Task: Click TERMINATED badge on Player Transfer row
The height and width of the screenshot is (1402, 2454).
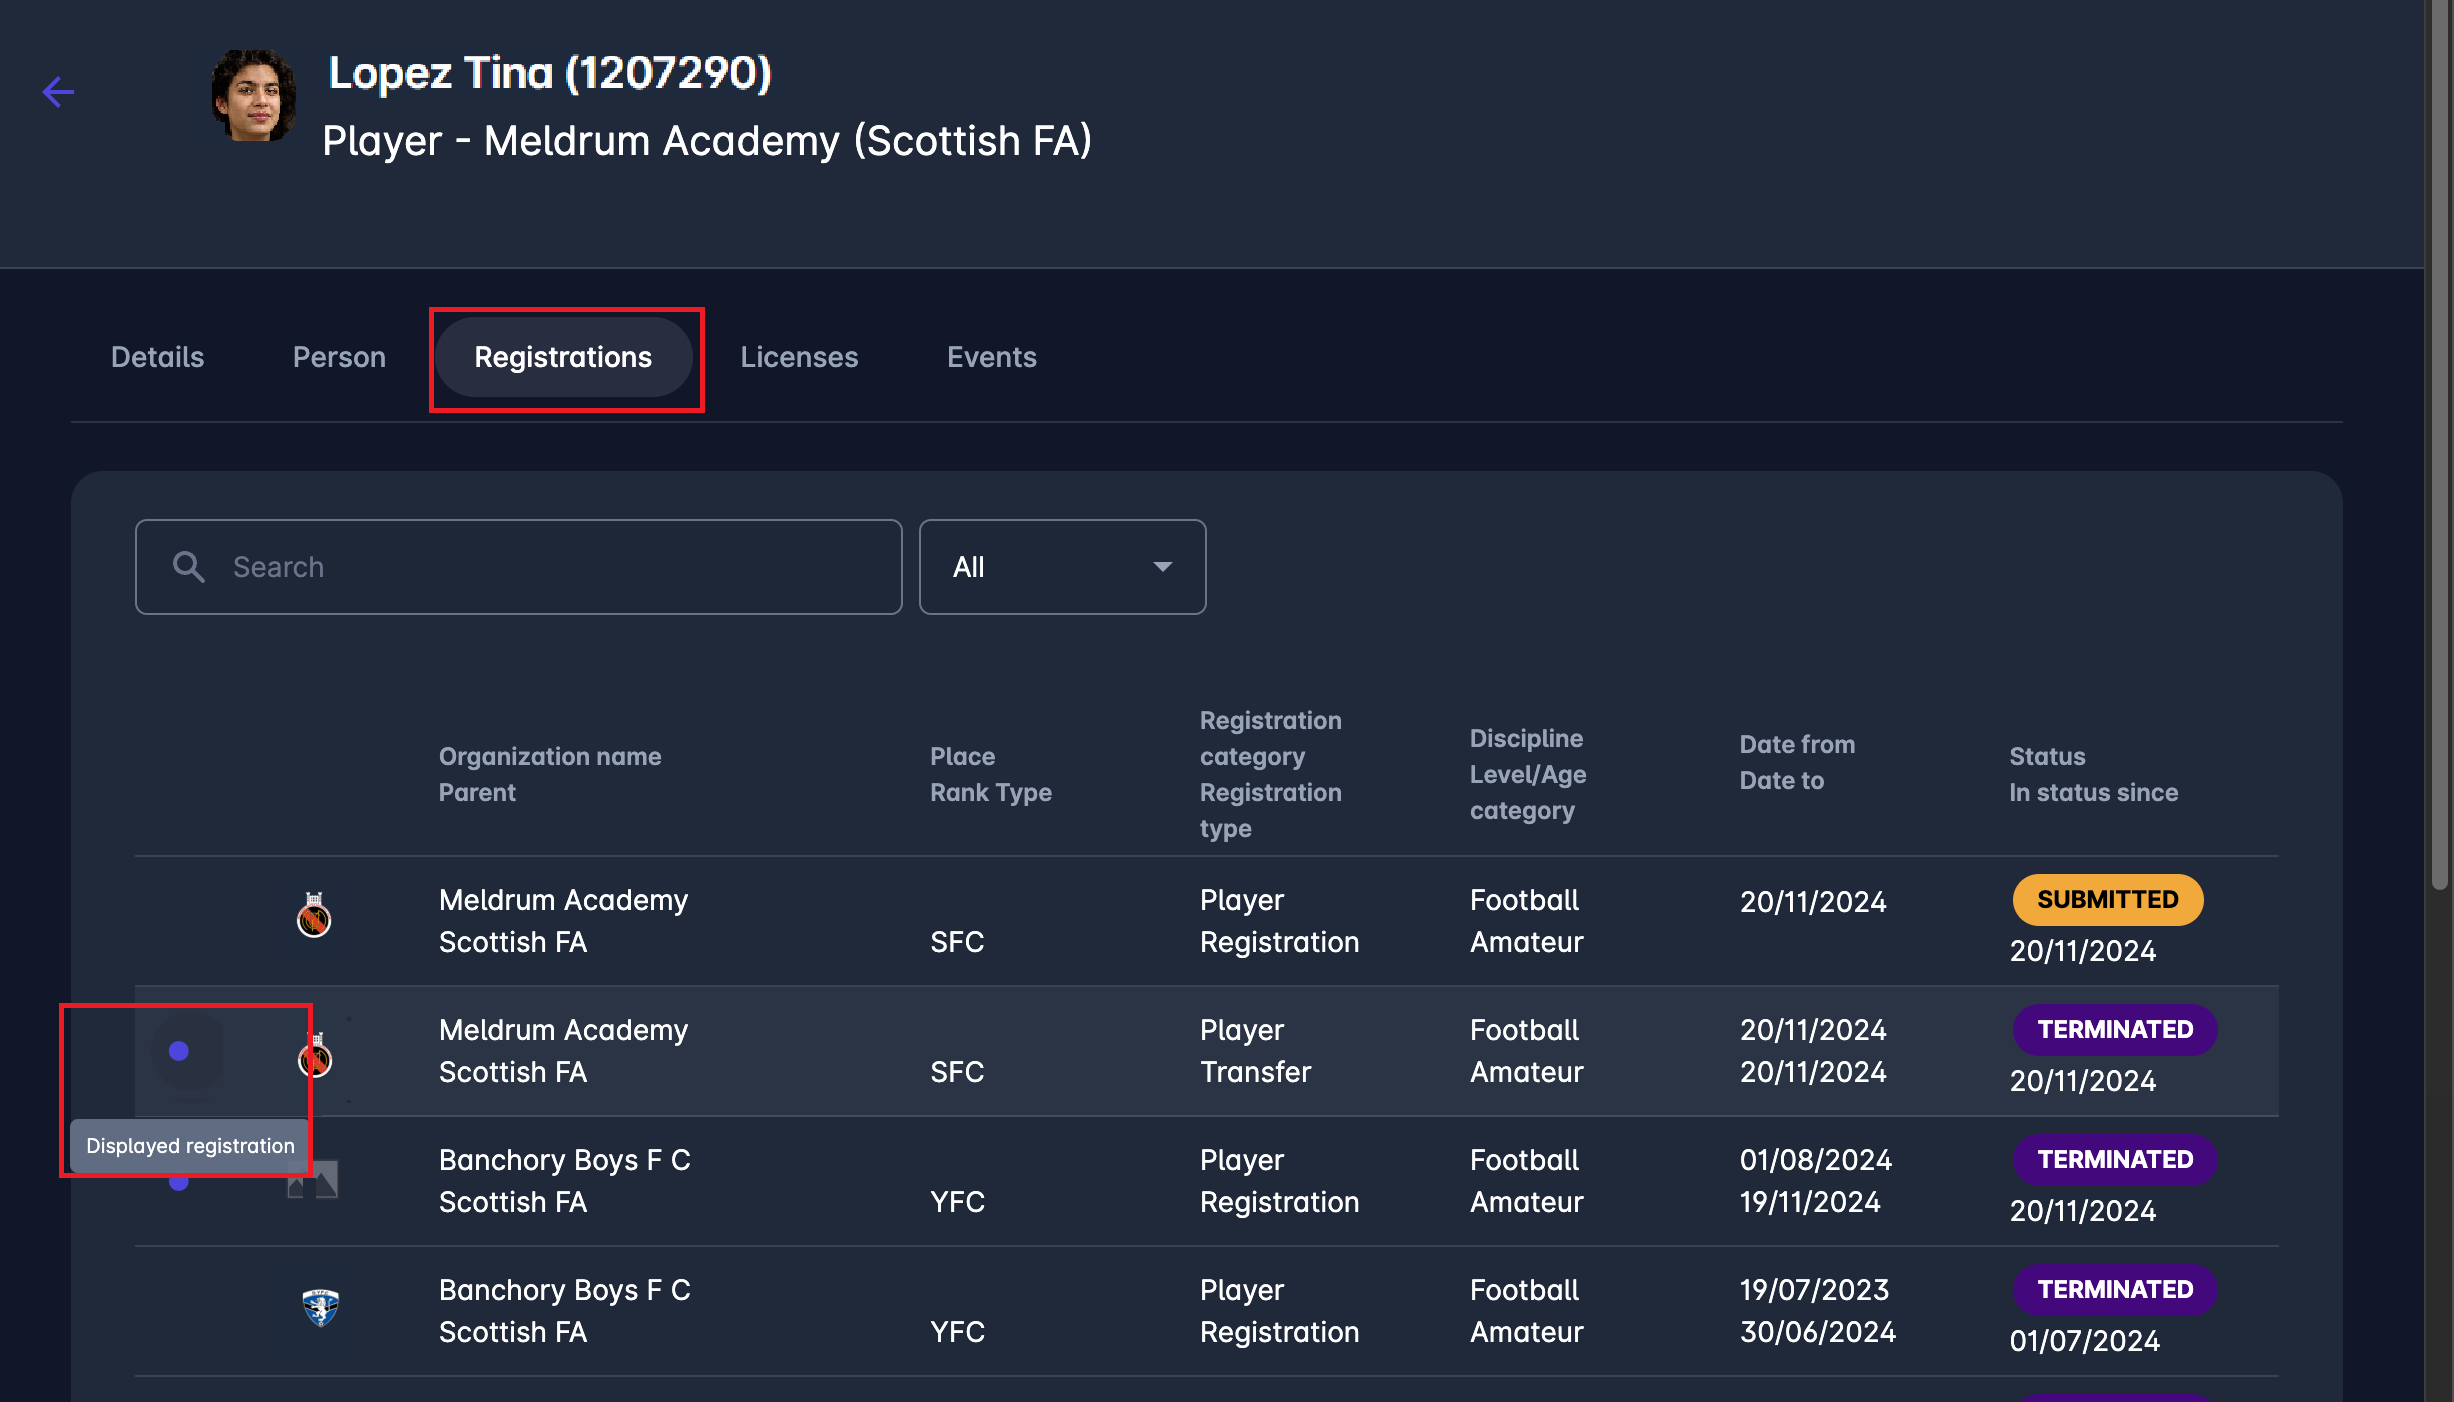Action: coord(2114,1030)
